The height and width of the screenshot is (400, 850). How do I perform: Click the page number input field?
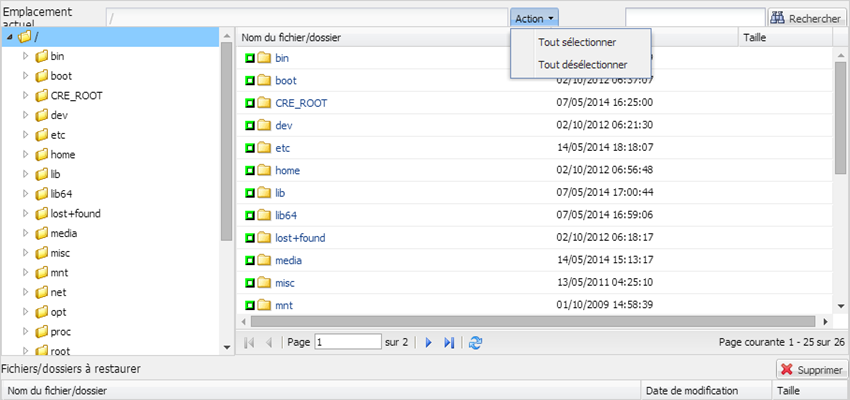pyautogui.click(x=348, y=343)
